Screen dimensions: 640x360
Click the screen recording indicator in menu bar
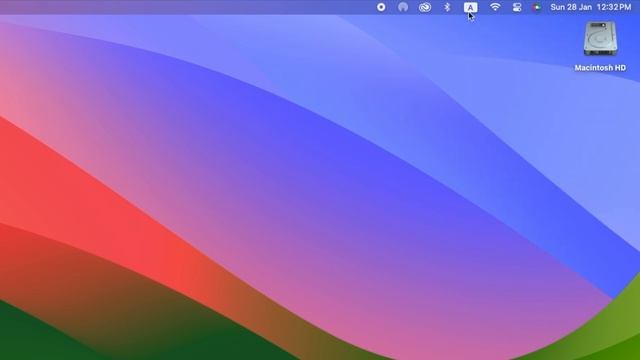coord(381,7)
